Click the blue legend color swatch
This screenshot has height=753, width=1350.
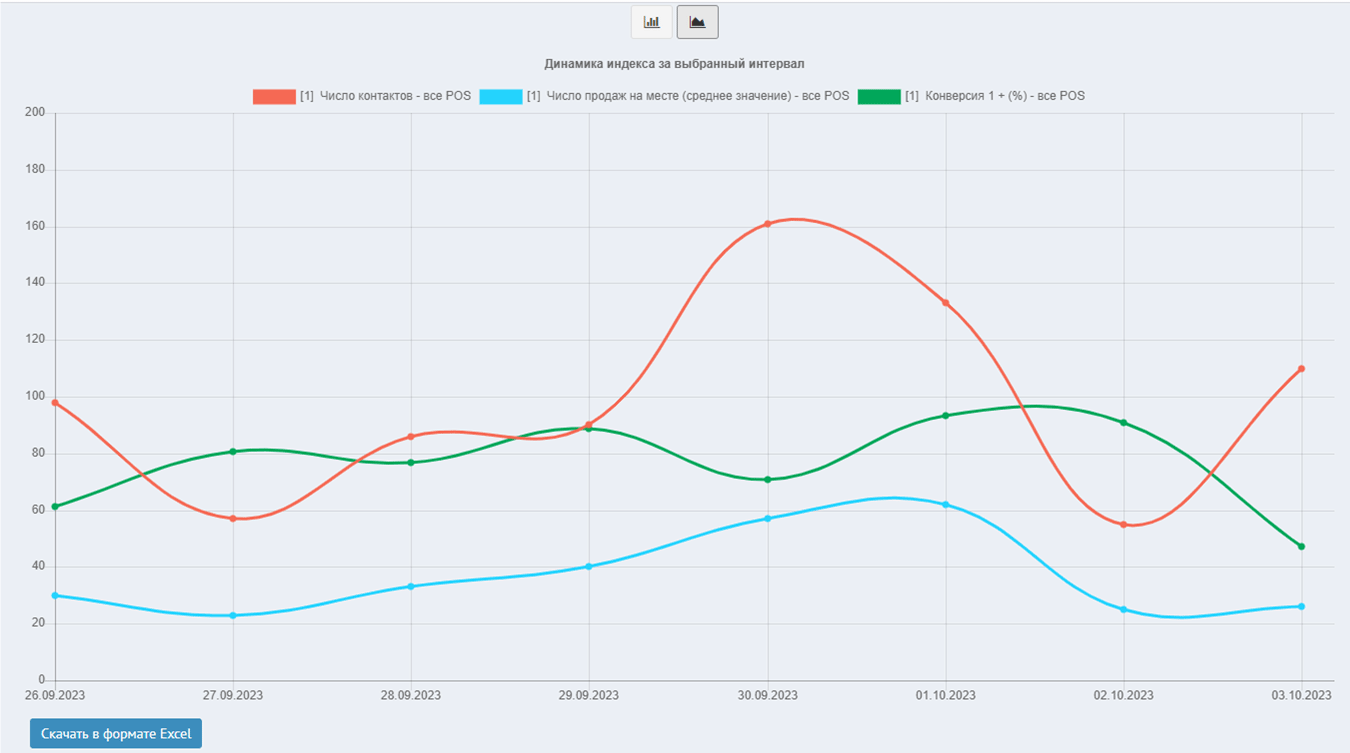(500, 97)
